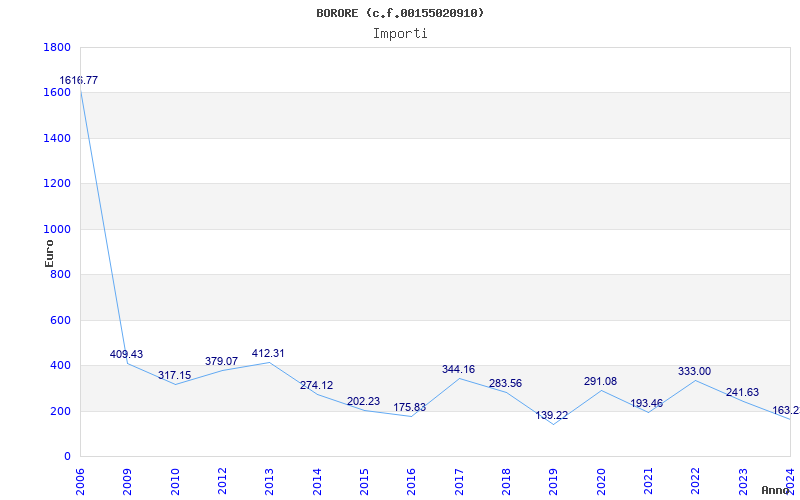Click the 2017 year tick label
Viewport: 800px width, 500px height.
click(459, 482)
